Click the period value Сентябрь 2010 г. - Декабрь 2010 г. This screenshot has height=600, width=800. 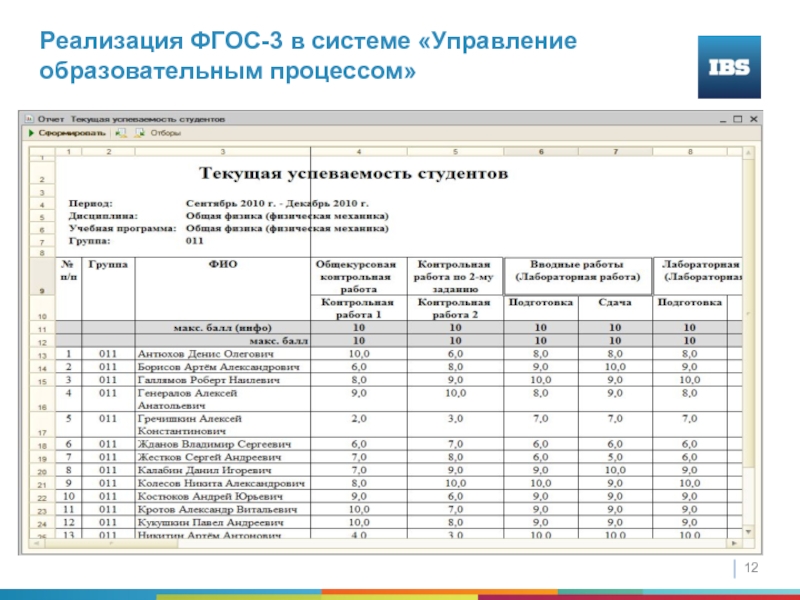coord(277,204)
